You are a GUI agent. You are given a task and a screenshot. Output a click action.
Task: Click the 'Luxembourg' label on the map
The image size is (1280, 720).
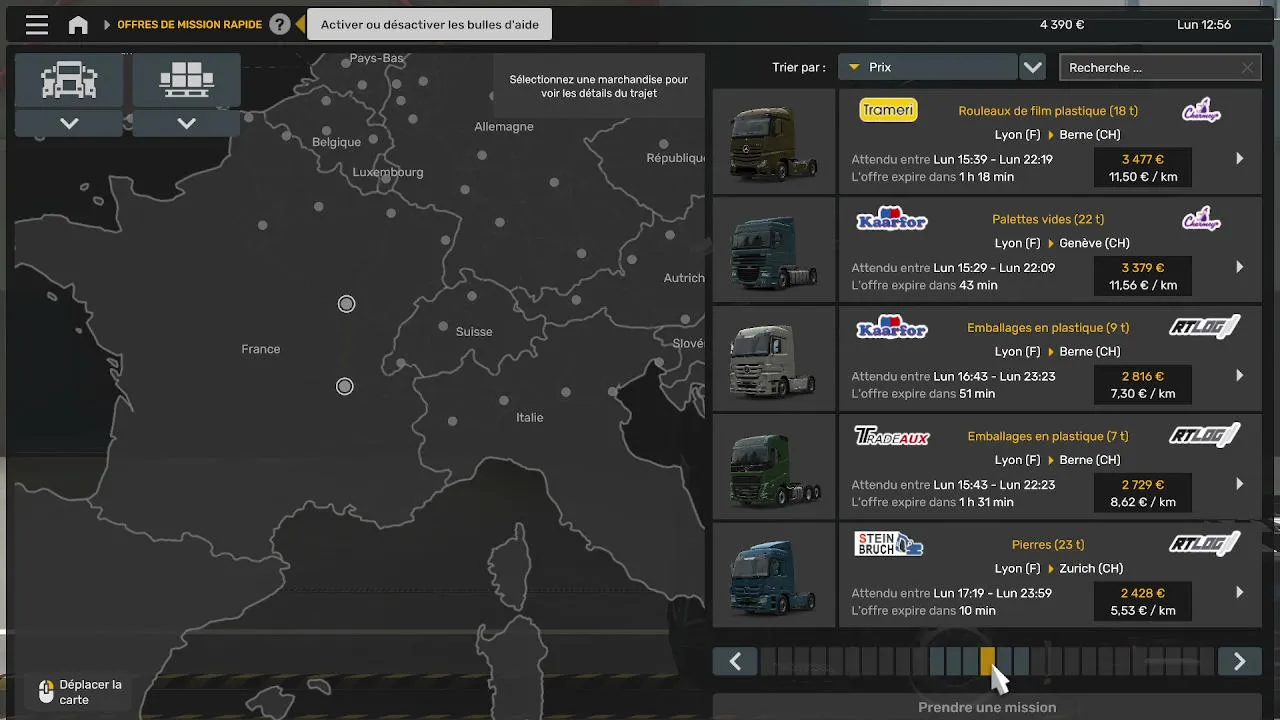388,172
